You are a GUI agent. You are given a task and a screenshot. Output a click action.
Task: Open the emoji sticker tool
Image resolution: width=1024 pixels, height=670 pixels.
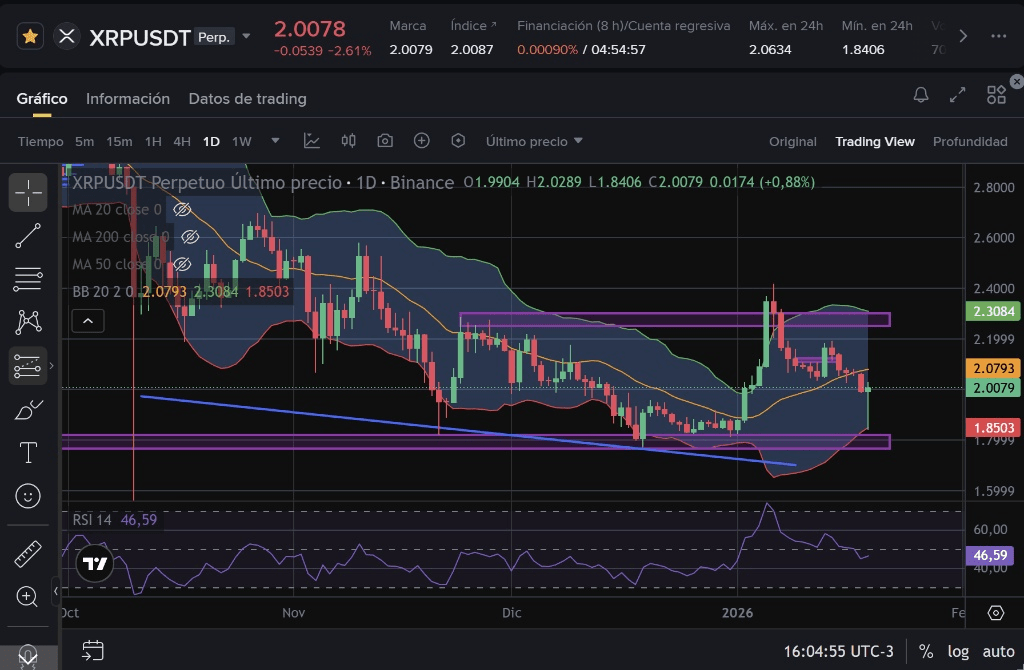pyautogui.click(x=28, y=495)
